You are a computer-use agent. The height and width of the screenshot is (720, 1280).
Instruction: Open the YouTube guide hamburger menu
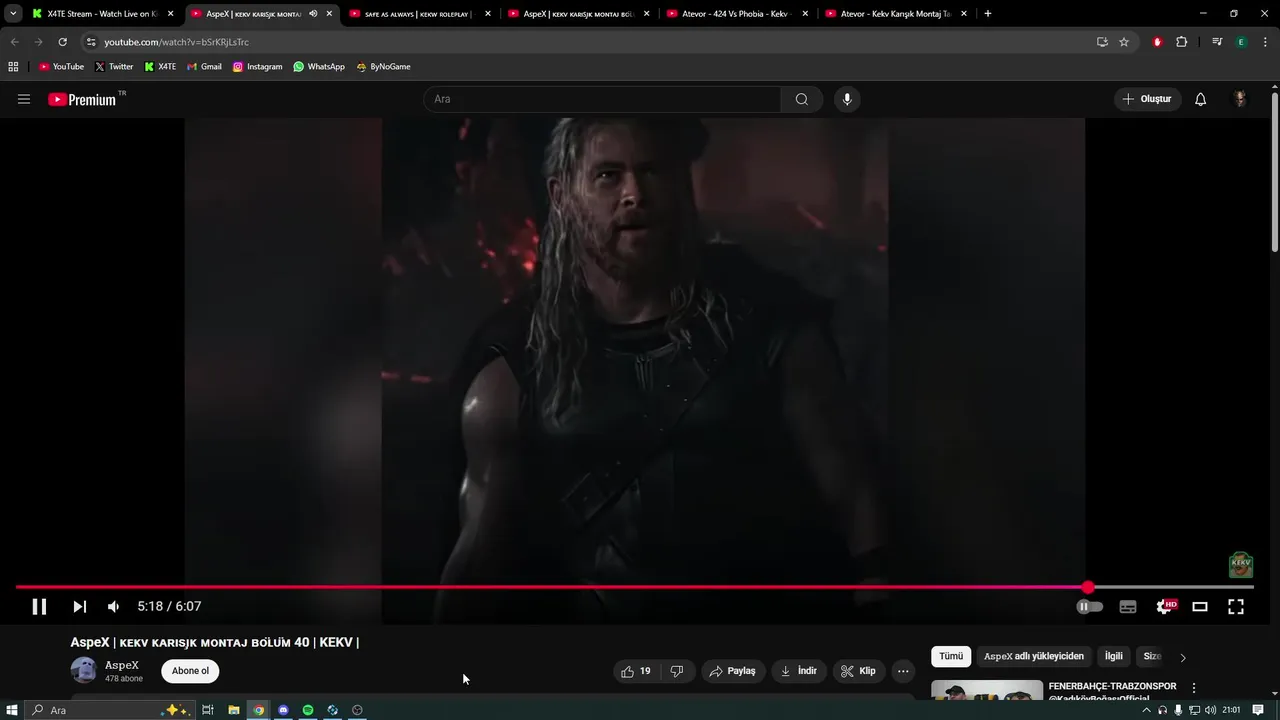[24, 99]
